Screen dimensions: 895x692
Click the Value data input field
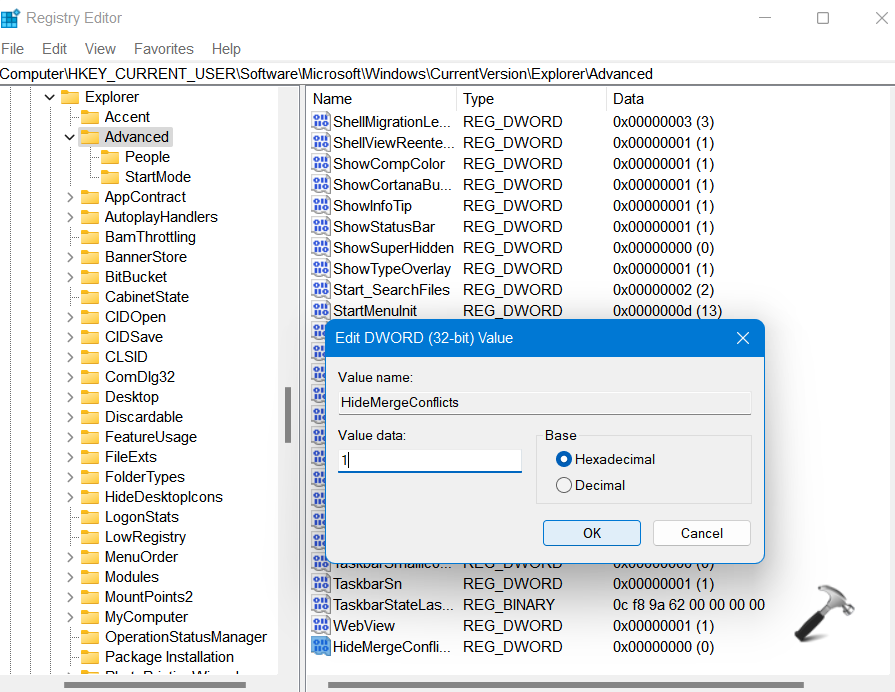click(x=430, y=461)
